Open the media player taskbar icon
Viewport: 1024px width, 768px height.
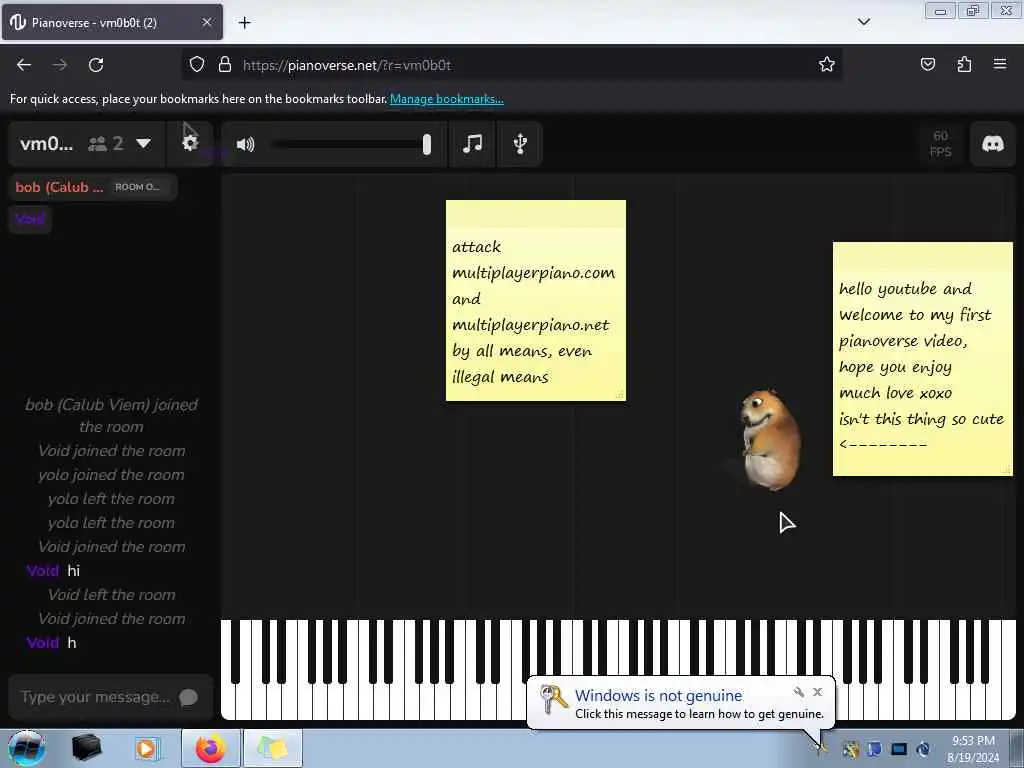pos(147,748)
